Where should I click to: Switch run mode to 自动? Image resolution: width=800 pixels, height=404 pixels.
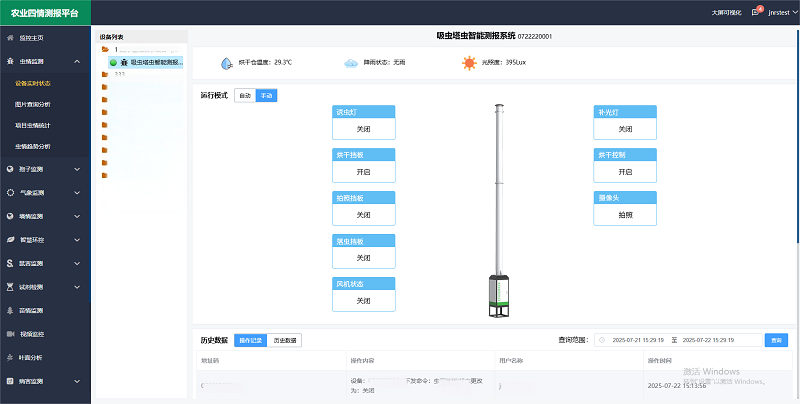click(x=245, y=96)
